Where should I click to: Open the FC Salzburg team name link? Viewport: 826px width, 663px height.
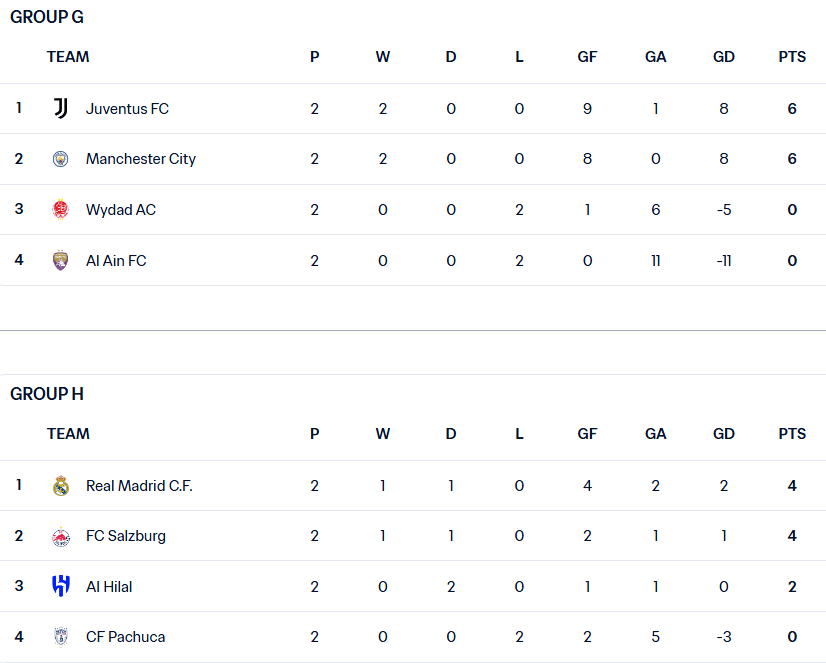pos(126,536)
